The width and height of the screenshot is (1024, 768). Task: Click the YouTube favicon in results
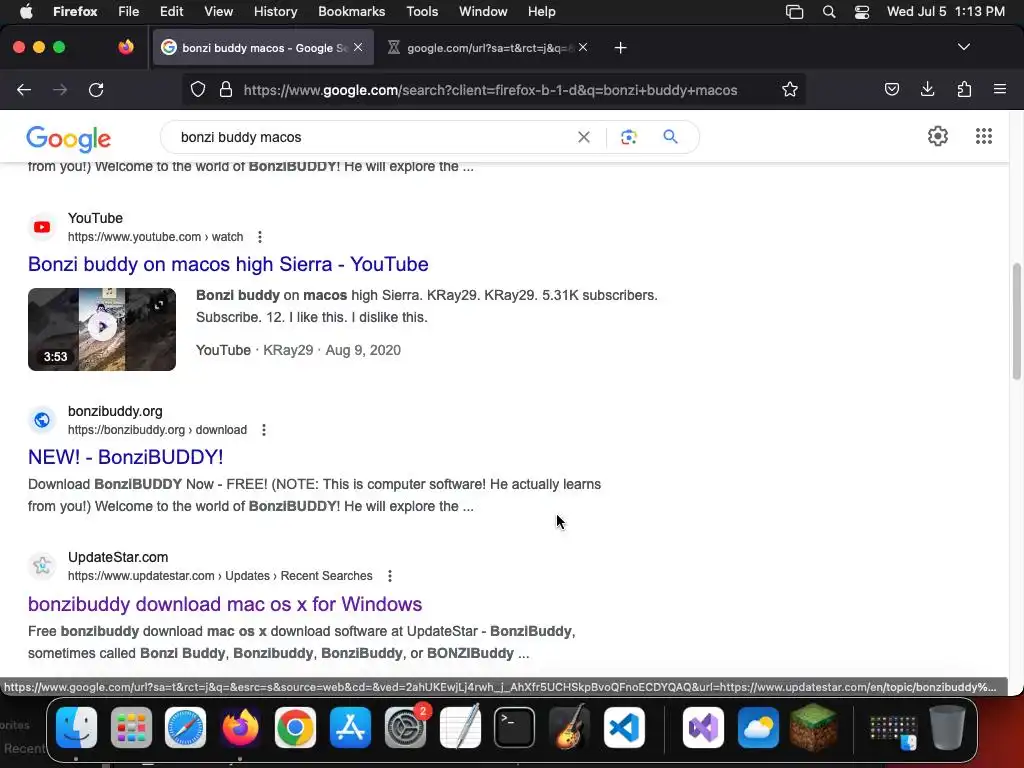coord(42,227)
